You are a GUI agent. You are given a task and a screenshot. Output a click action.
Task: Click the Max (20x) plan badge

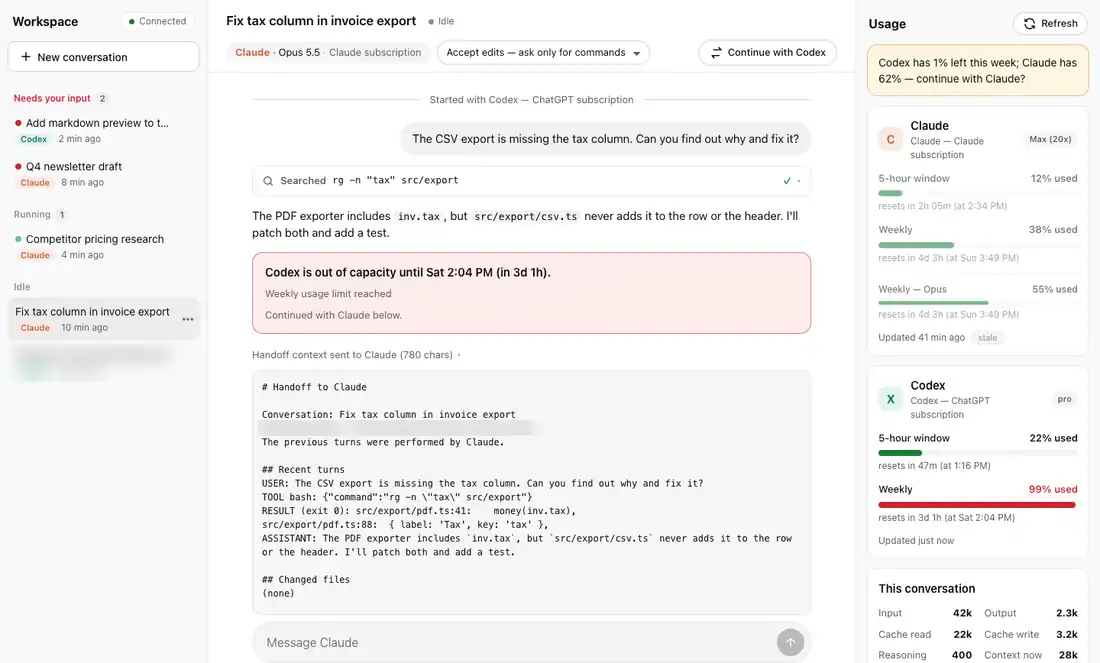[x=1050, y=139]
